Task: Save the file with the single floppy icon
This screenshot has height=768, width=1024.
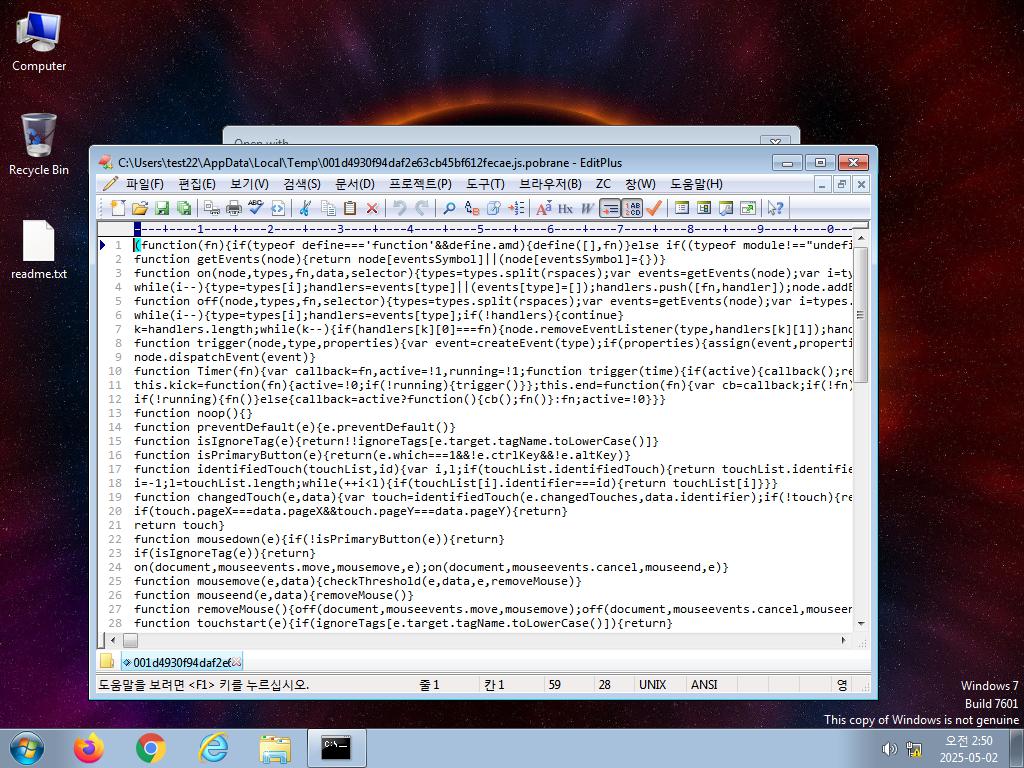Action: 162,208
